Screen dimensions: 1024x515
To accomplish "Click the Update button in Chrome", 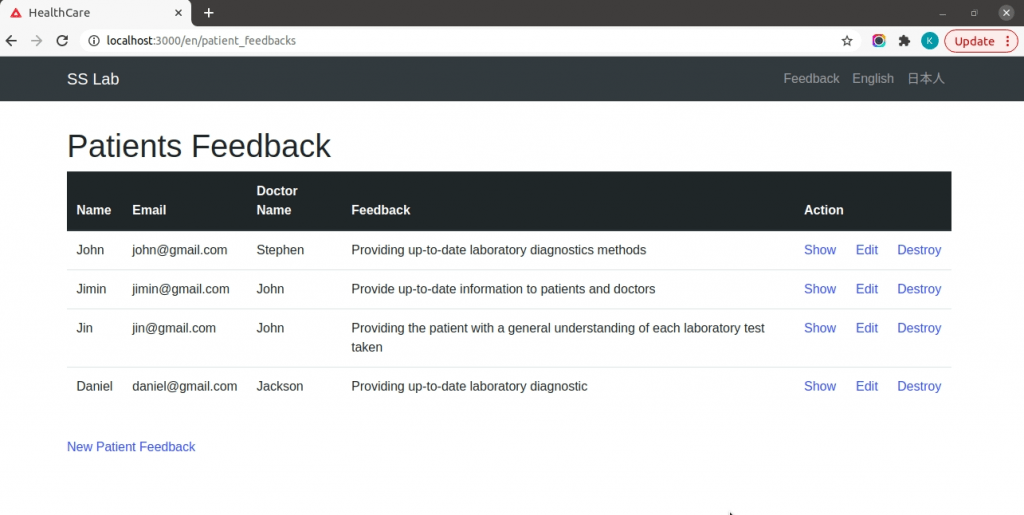I will point(981,41).
